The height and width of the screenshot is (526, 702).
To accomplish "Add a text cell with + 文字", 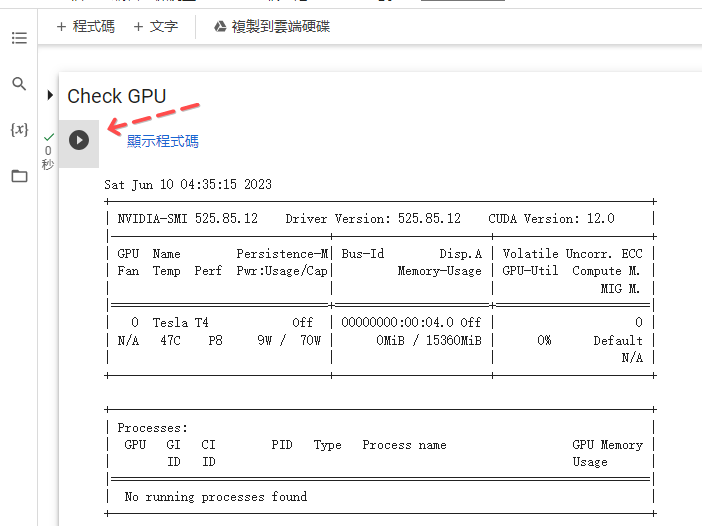I will [155, 27].
